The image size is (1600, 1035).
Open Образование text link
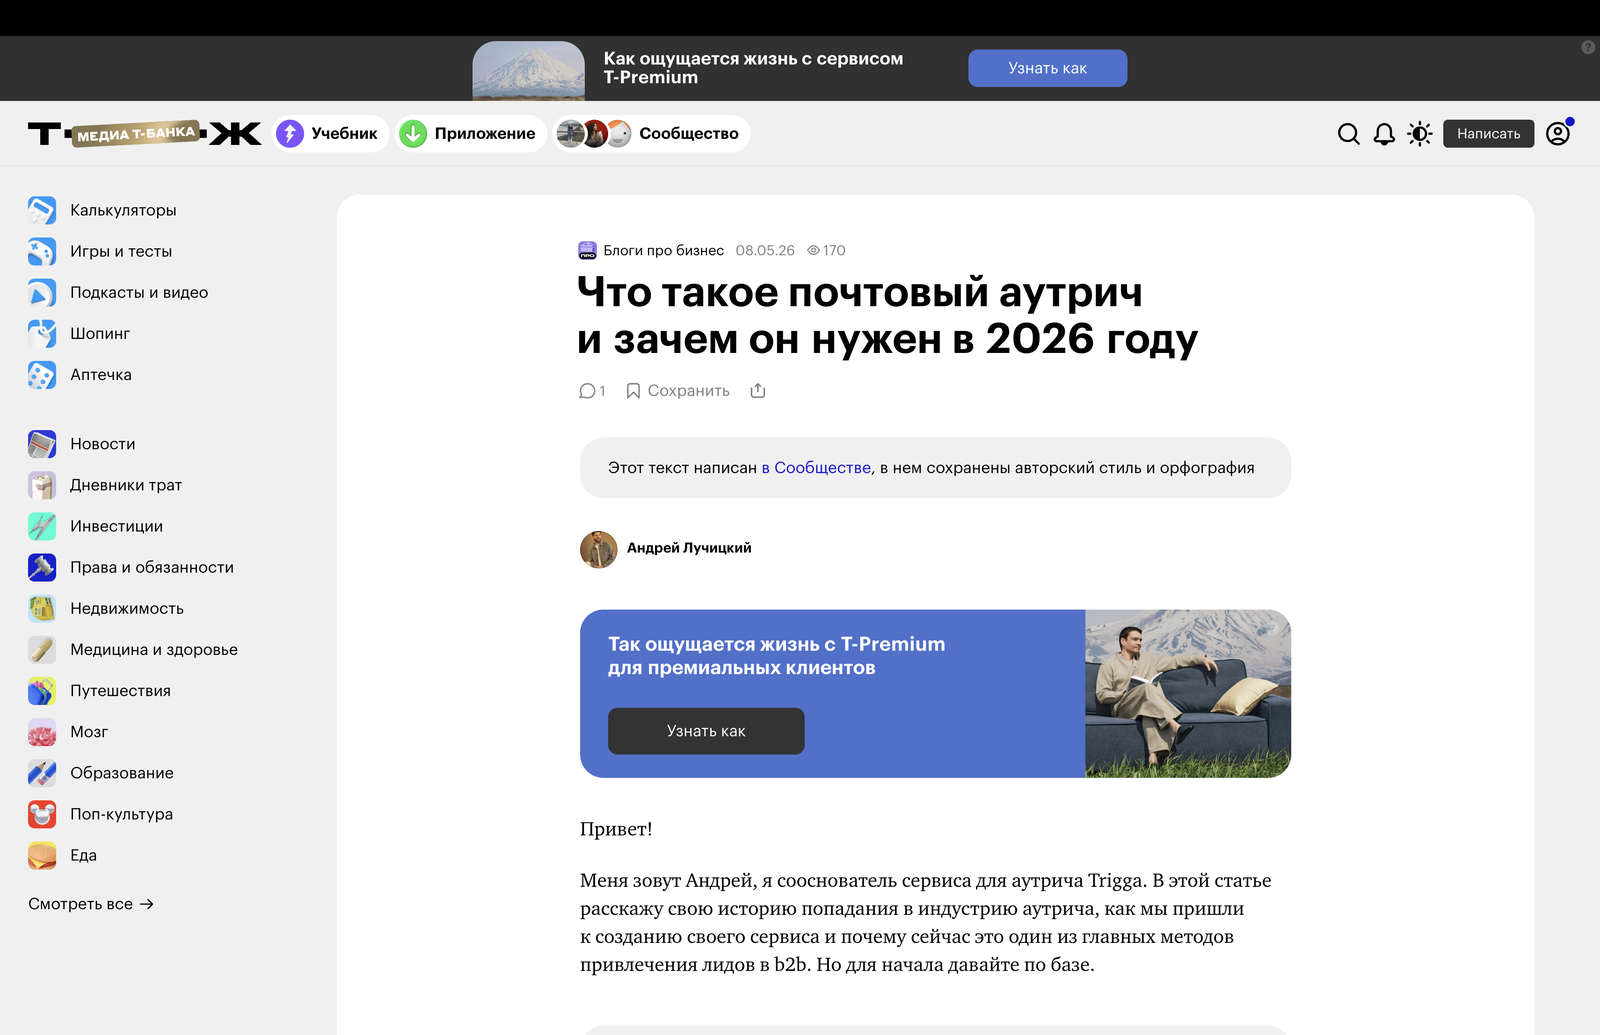(122, 772)
